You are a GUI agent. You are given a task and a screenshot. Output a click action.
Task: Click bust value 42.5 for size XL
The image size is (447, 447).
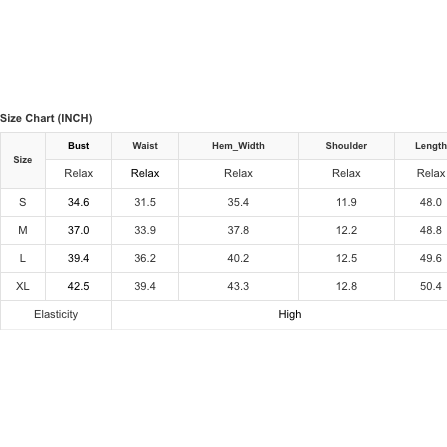tap(79, 286)
